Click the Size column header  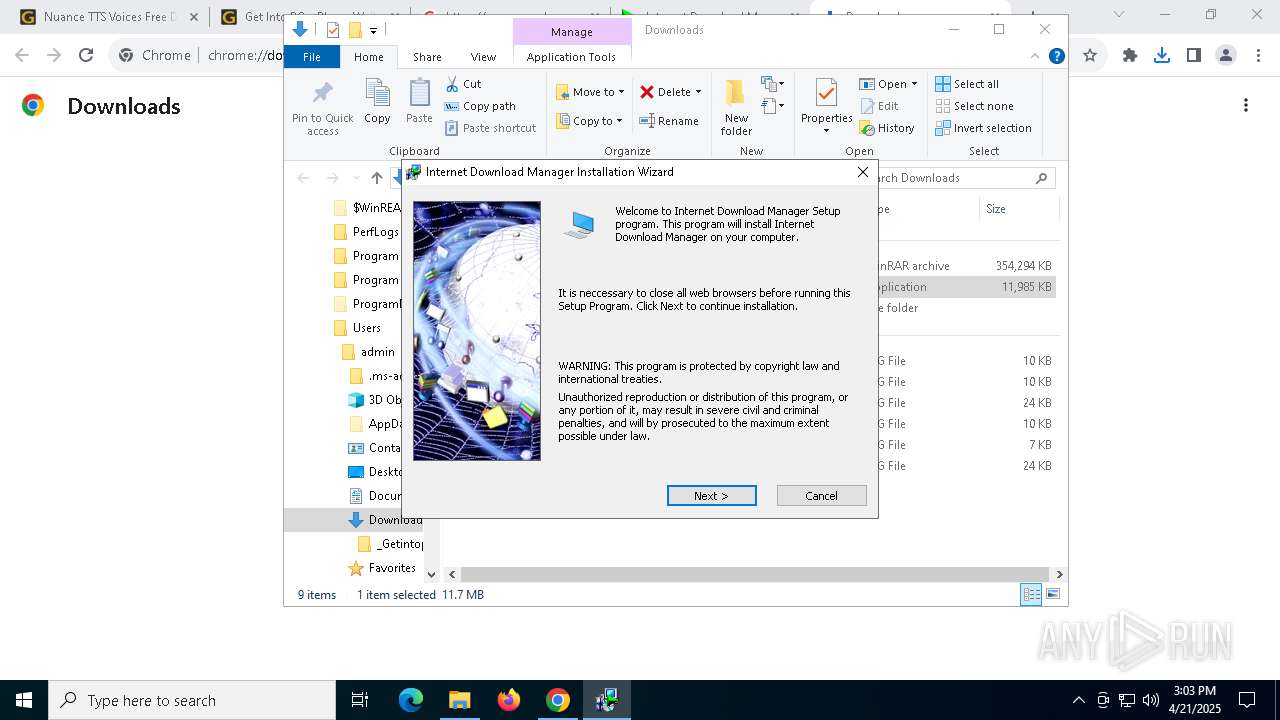click(x=1019, y=209)
